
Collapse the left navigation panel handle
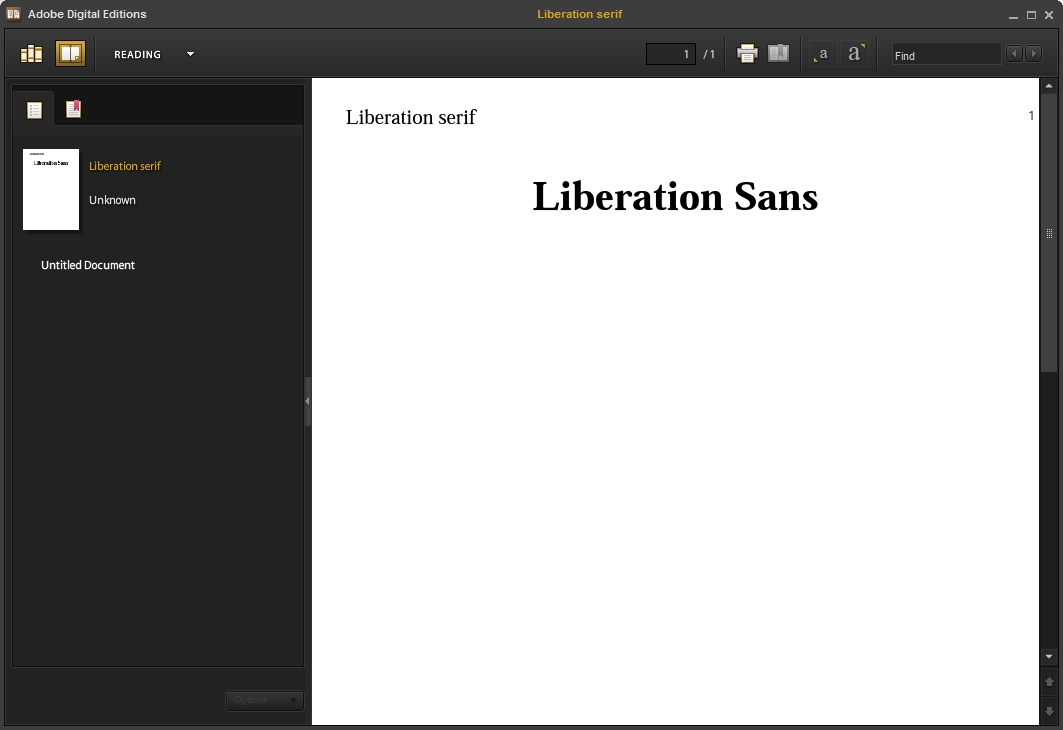coord(307,401)
